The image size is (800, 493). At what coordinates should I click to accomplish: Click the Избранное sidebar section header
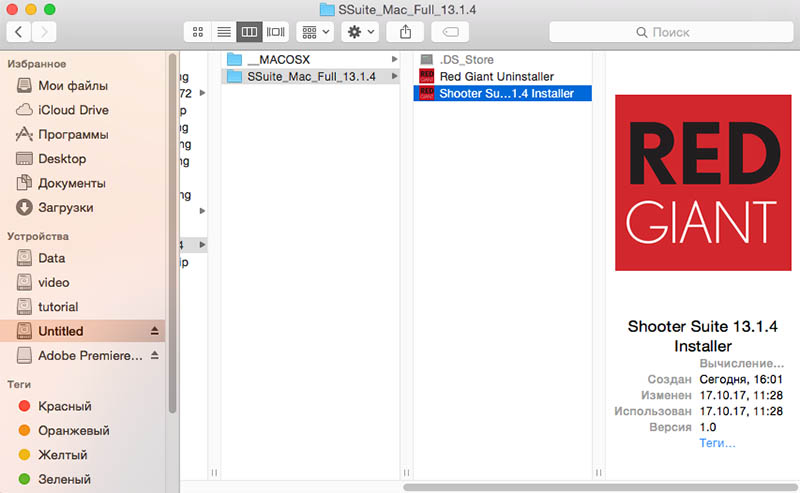coord(37,64)
